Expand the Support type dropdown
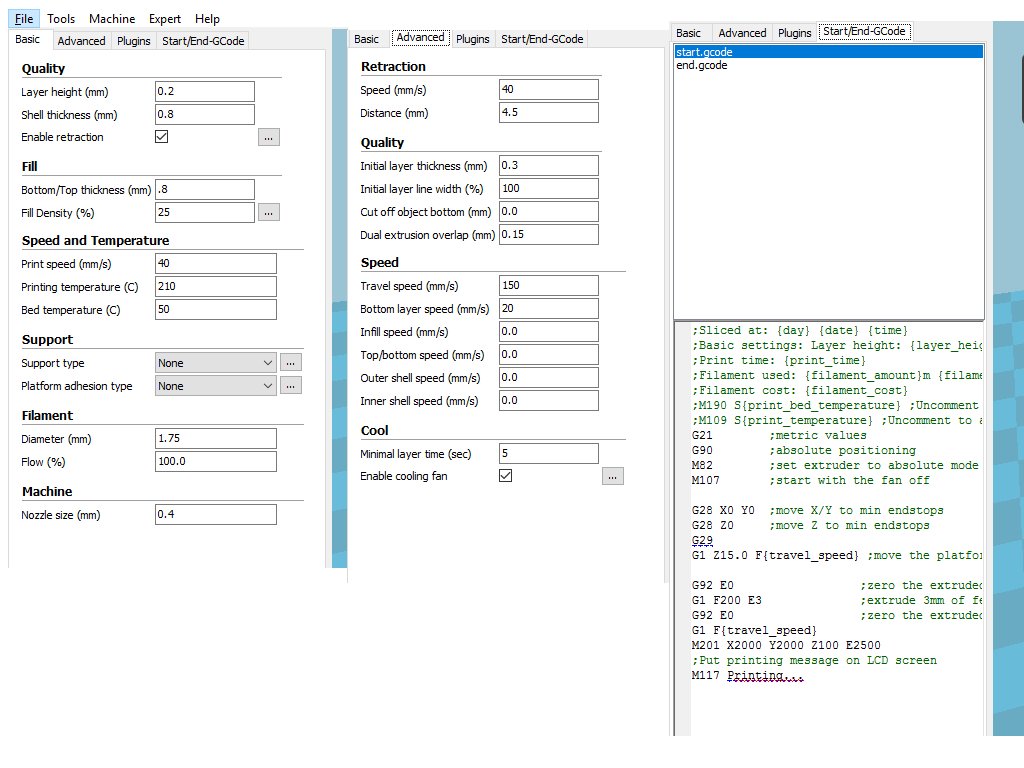Viewport: 1024px width, 768px height. tap(215, 363)
